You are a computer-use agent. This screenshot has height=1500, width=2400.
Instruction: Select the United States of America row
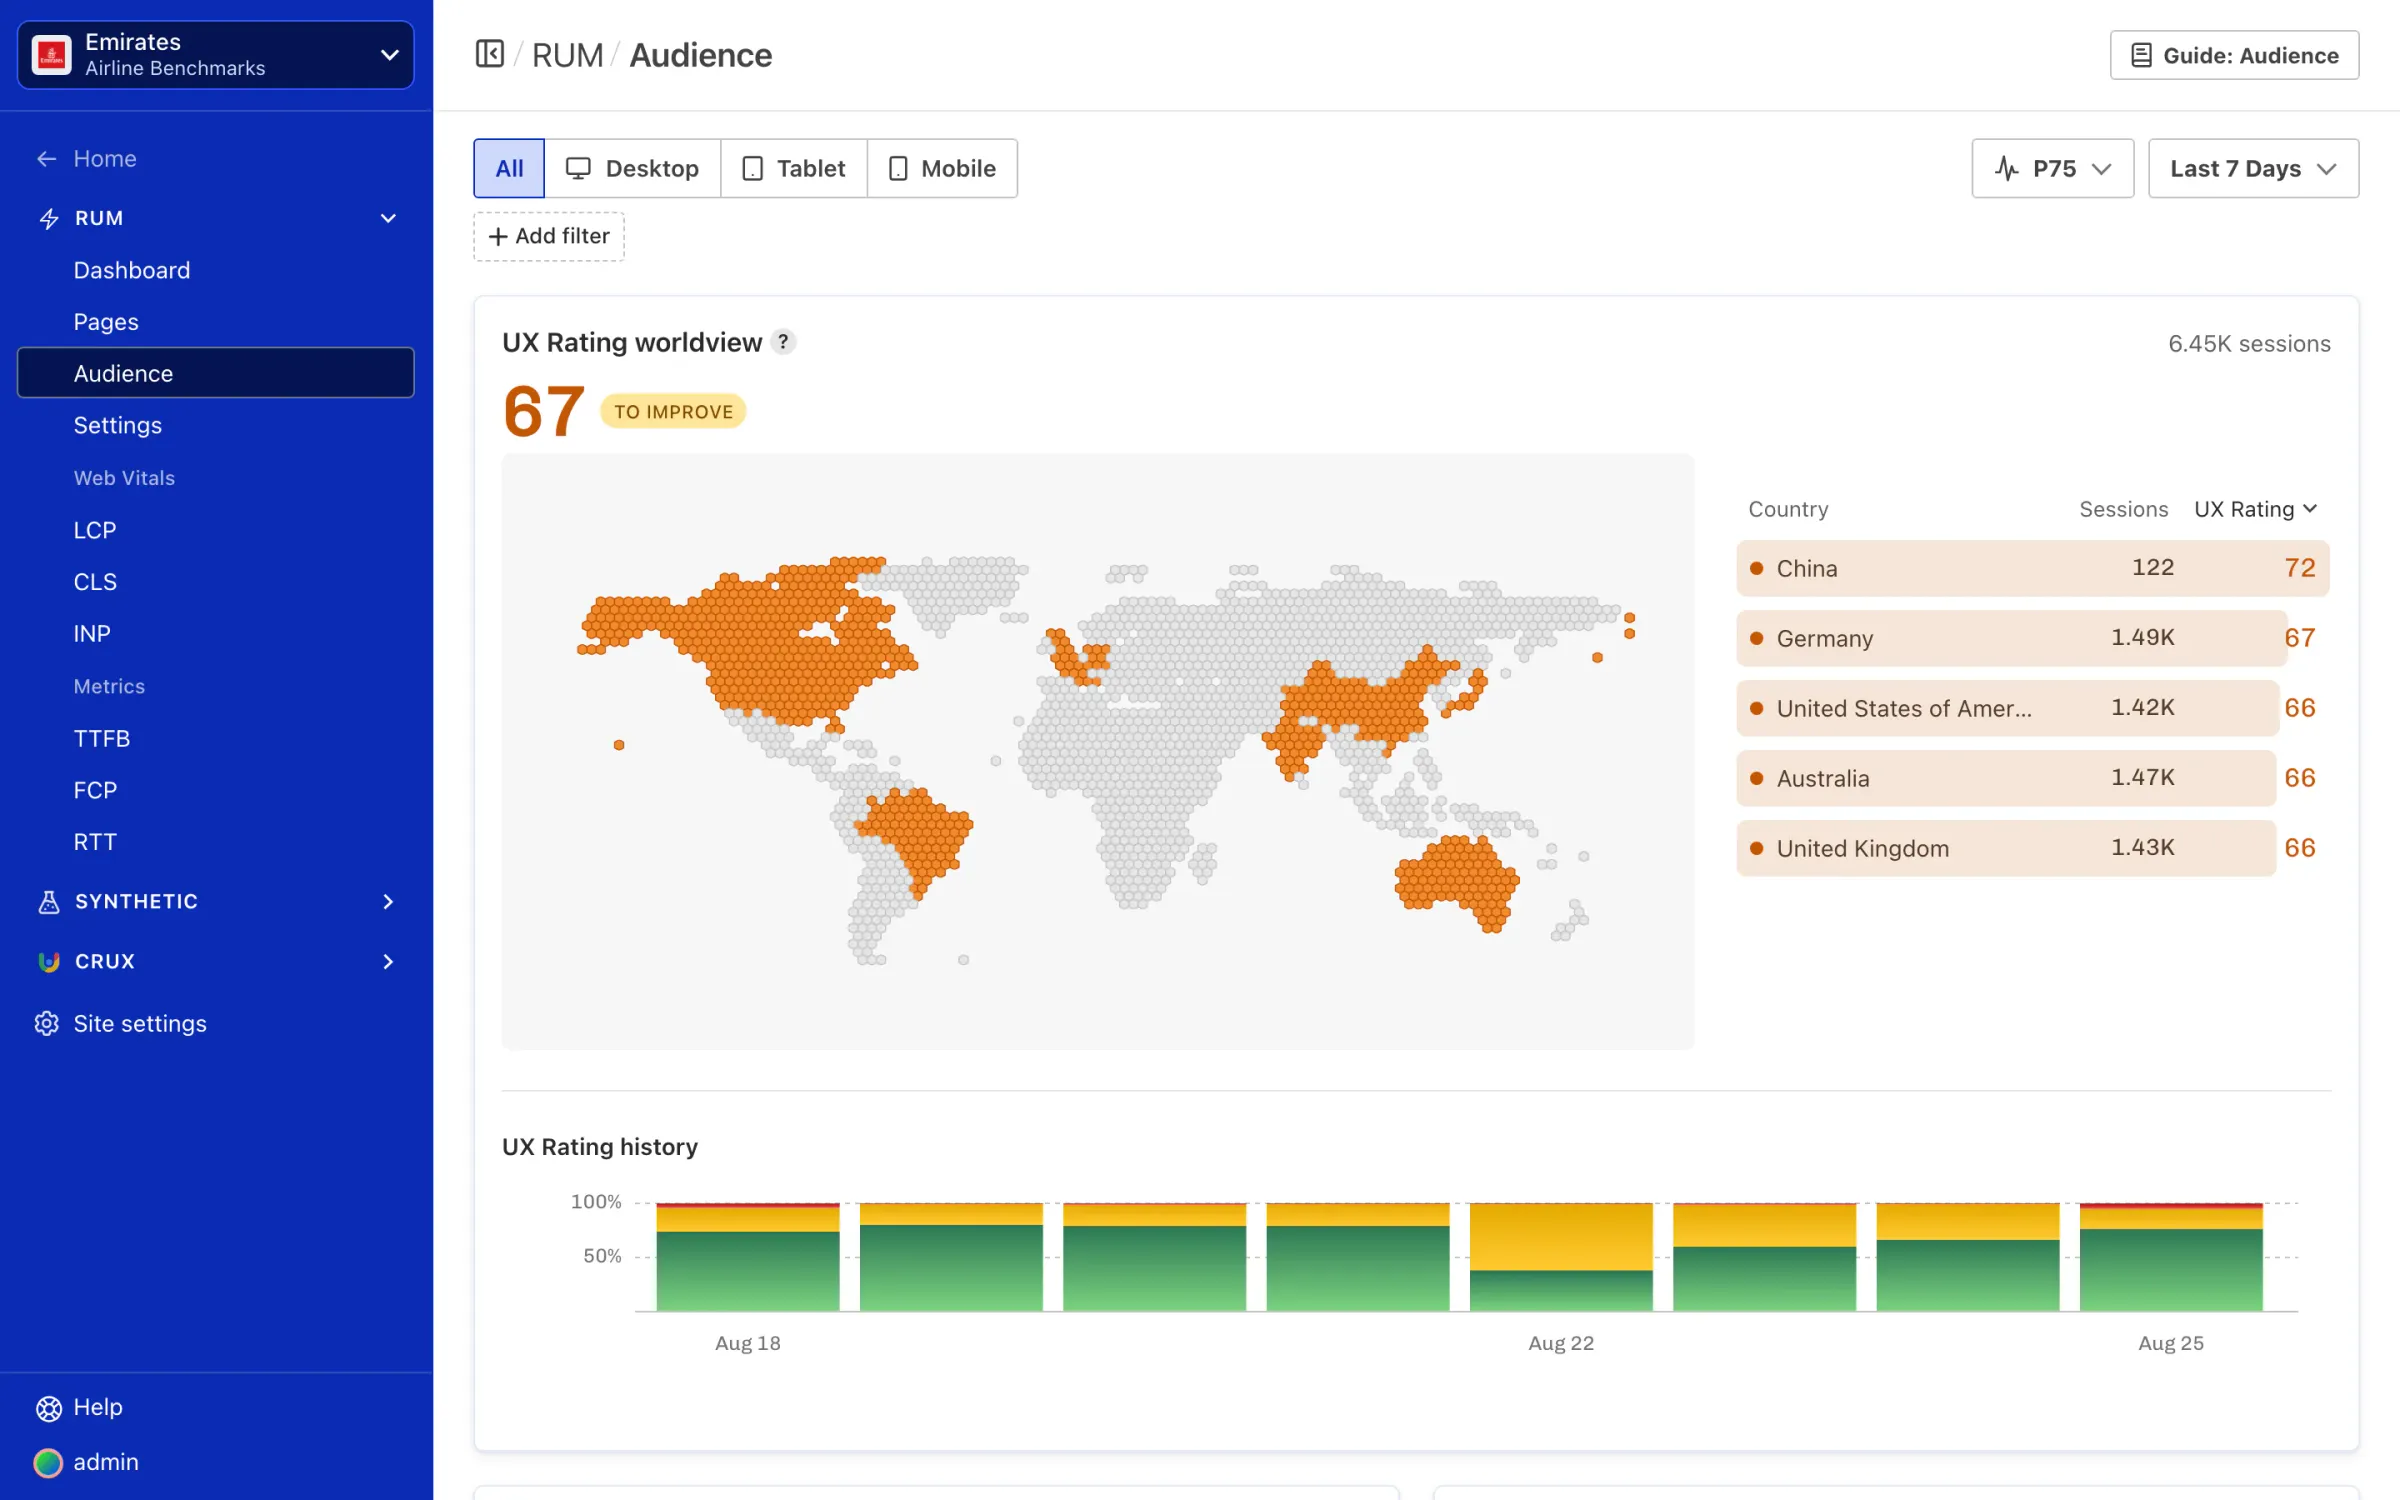click(x=2033, y=708)
